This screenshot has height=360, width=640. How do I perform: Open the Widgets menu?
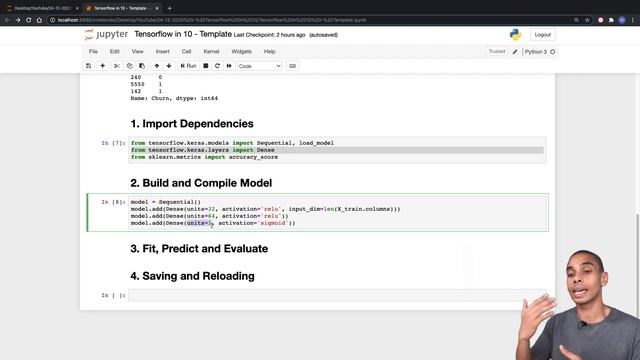point(241,51)
